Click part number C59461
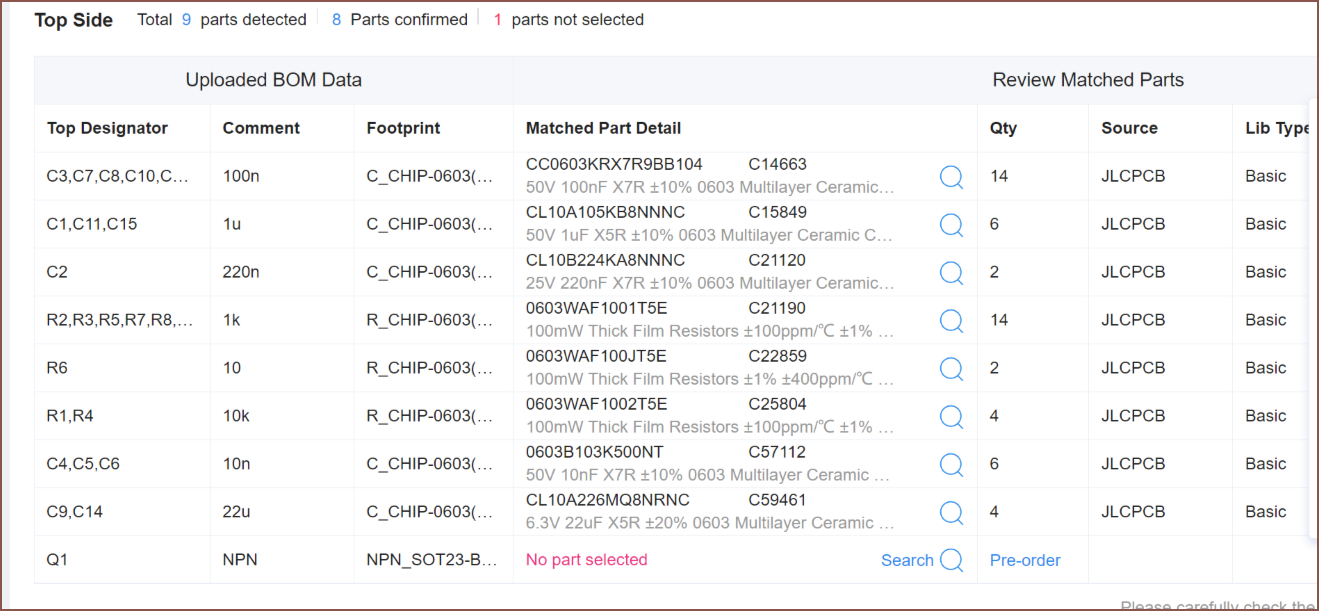 [777, 500]
